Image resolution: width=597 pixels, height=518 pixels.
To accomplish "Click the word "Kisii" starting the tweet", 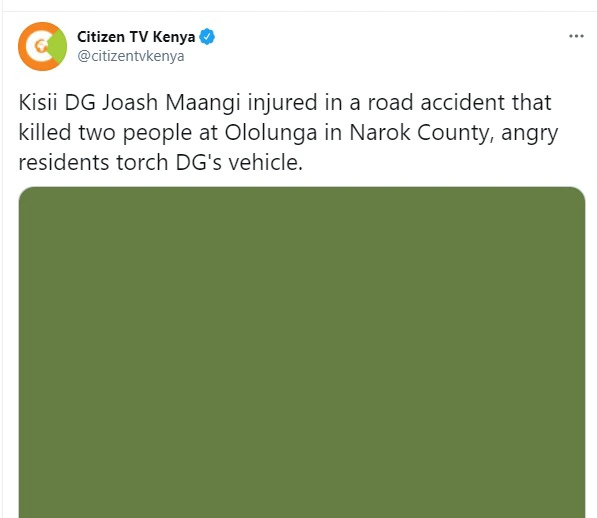I will 38,103.
